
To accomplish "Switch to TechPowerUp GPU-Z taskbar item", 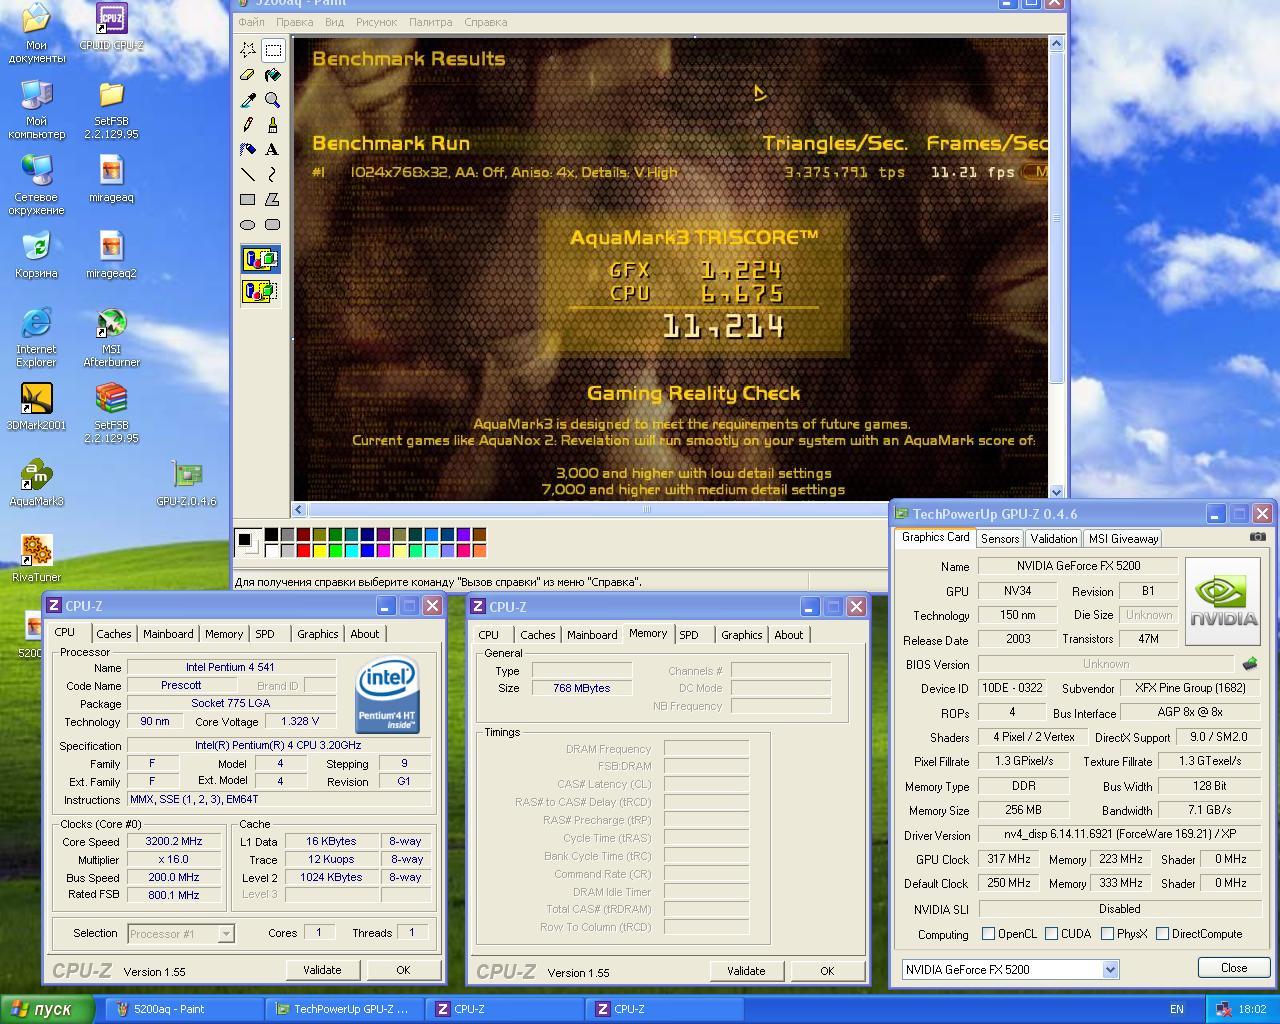I will [x=345, y=1009].
